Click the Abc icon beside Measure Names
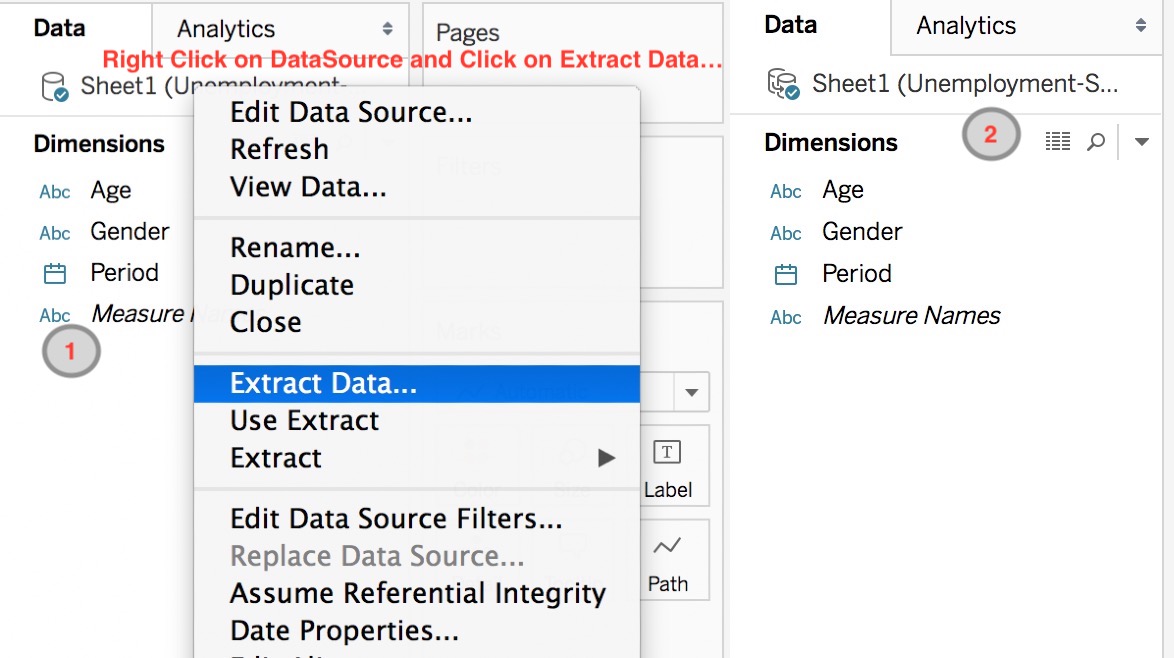Screen dimensions: 1174x658 [x=54, y=315]
